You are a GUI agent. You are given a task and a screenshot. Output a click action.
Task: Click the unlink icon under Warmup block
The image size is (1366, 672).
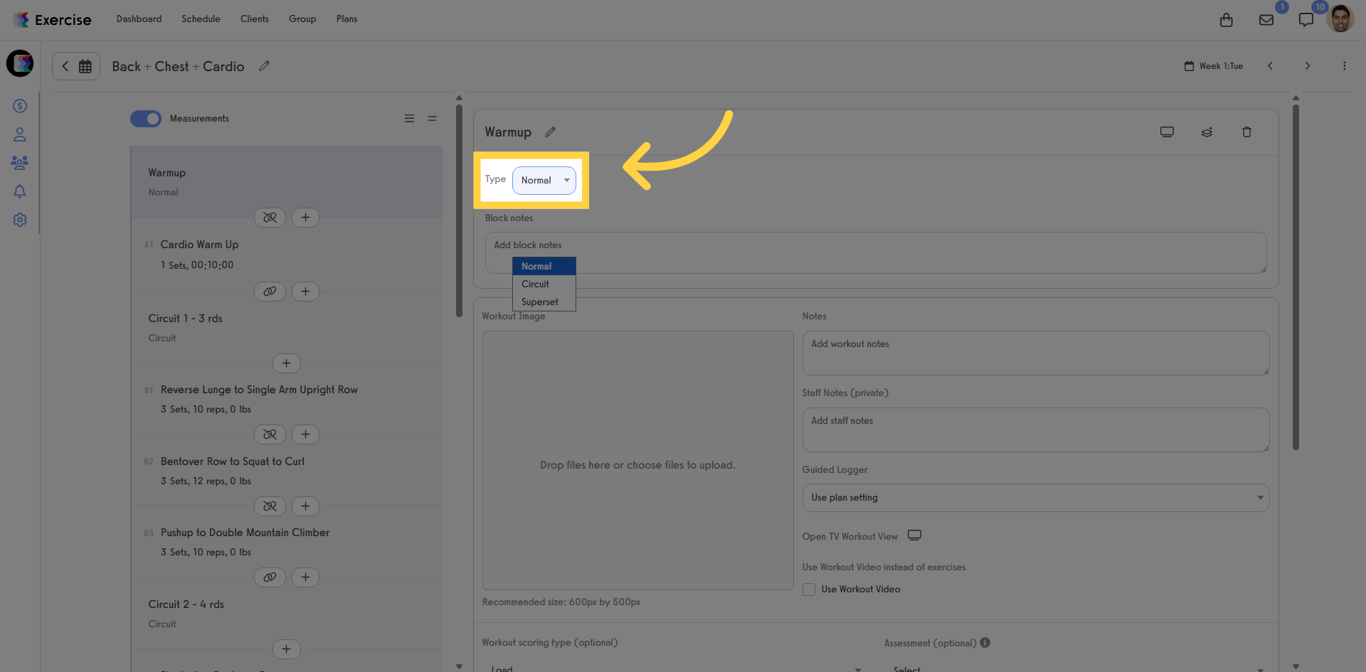[270, 217]
